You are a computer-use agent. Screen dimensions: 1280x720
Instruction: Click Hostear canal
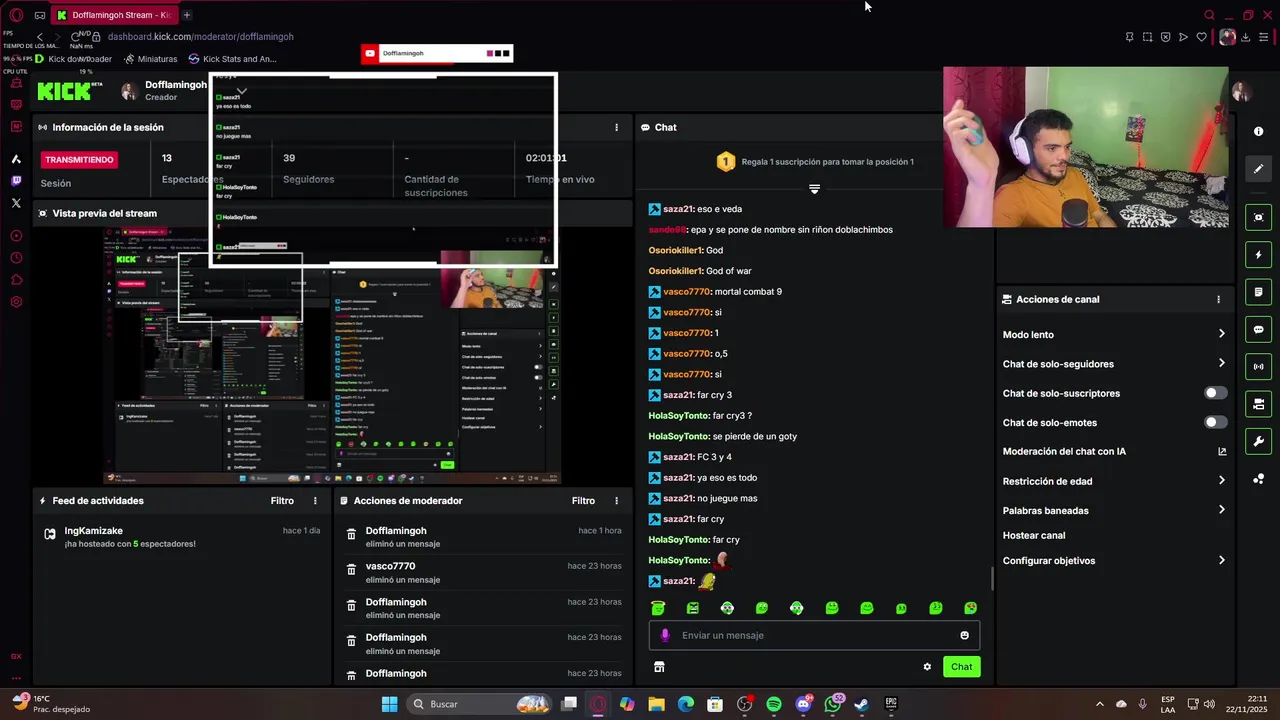[x=1034, y=535]
